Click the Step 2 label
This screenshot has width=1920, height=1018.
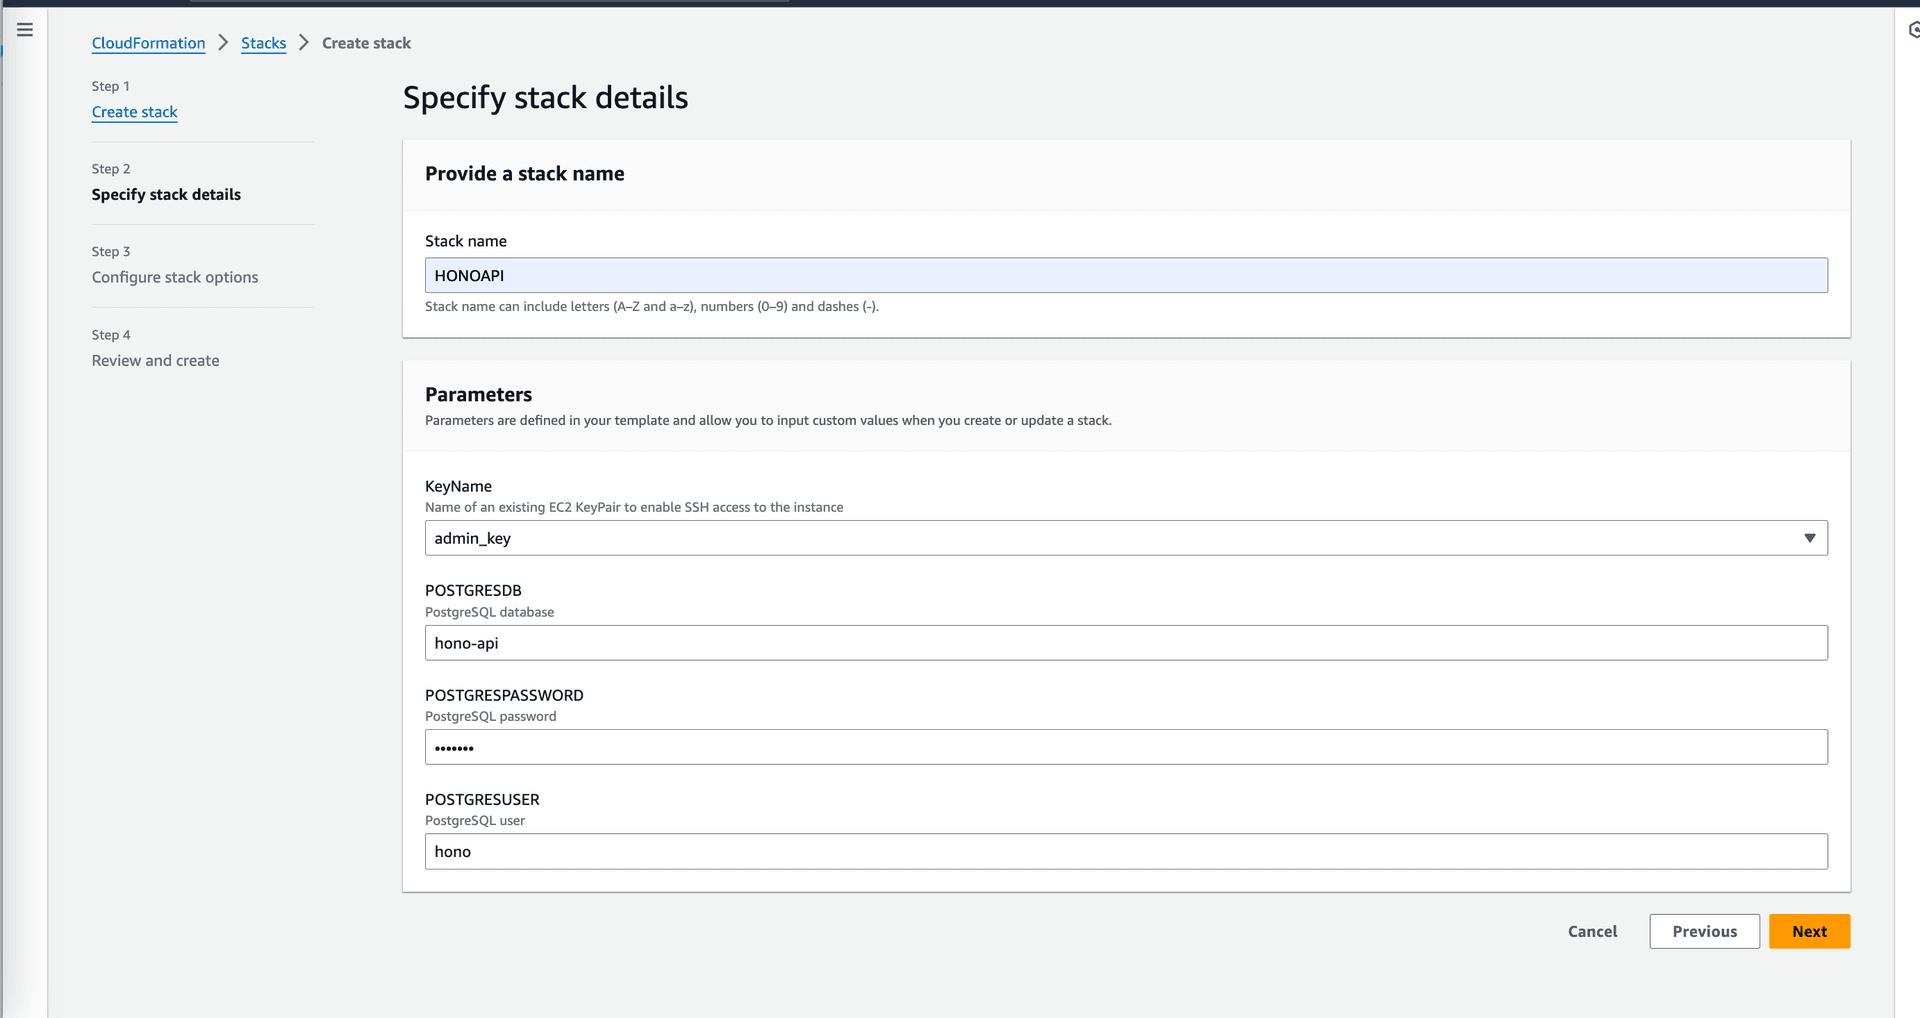[111, 169]
